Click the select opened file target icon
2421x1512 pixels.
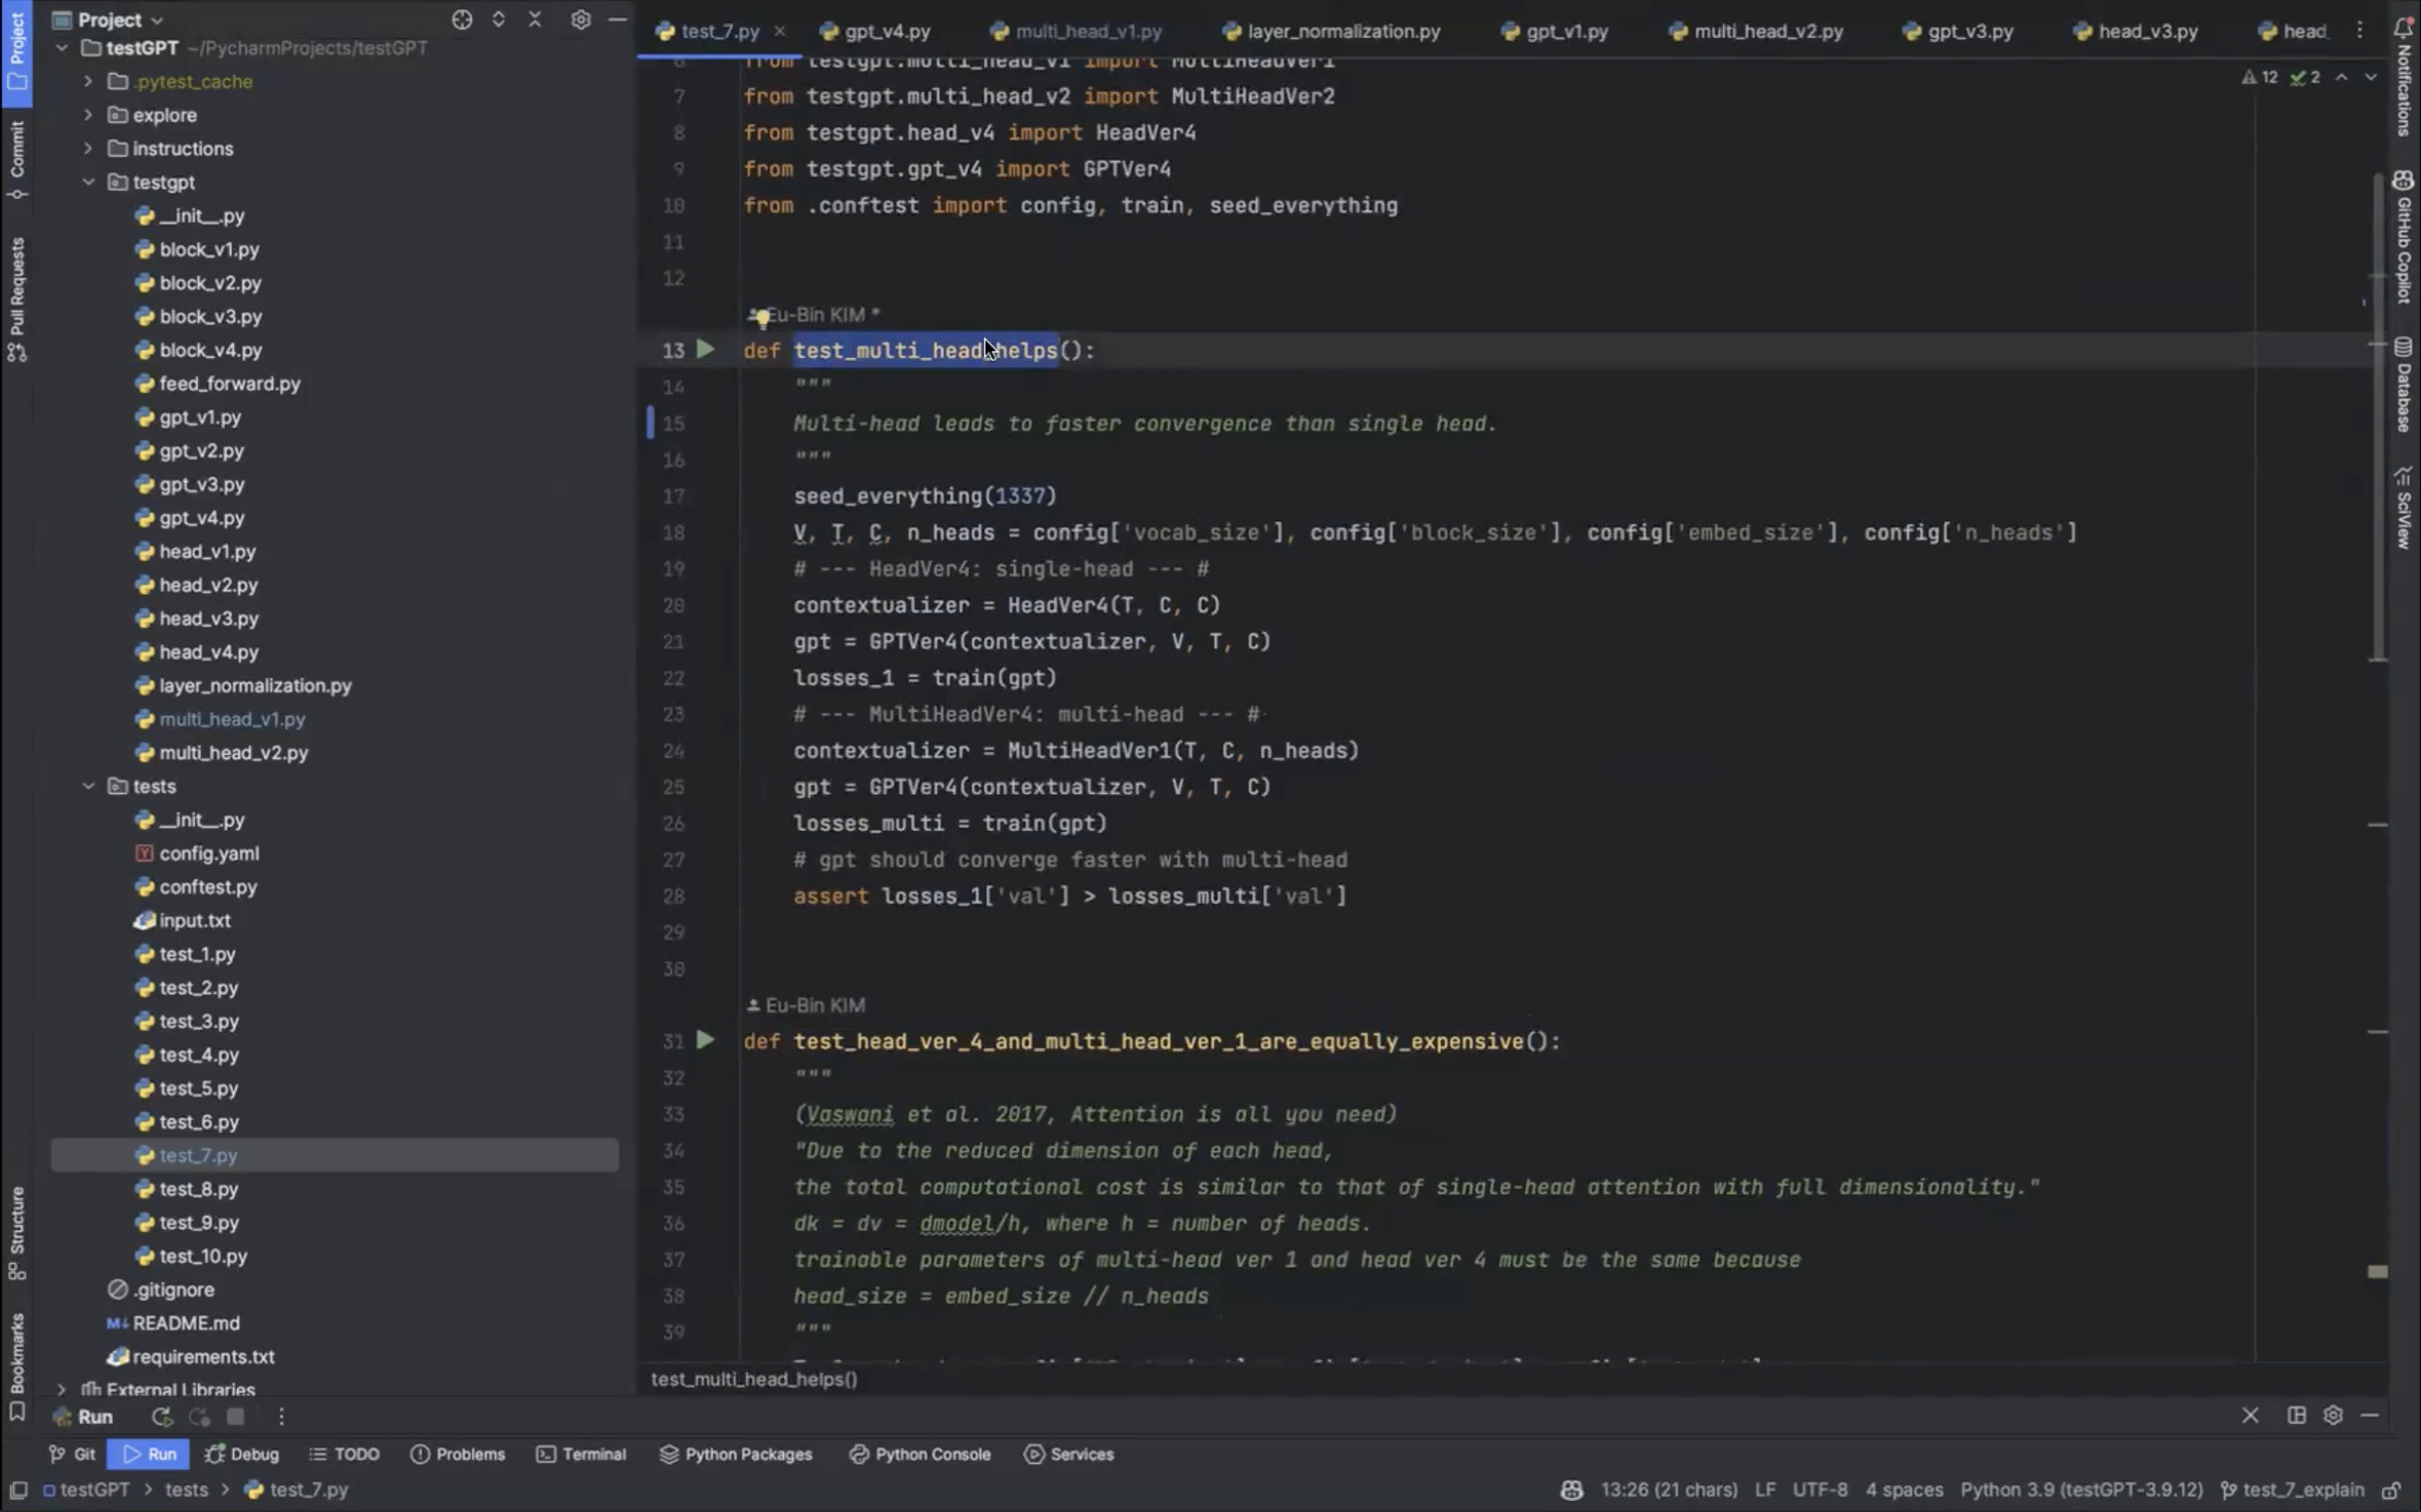click(461, 19)
